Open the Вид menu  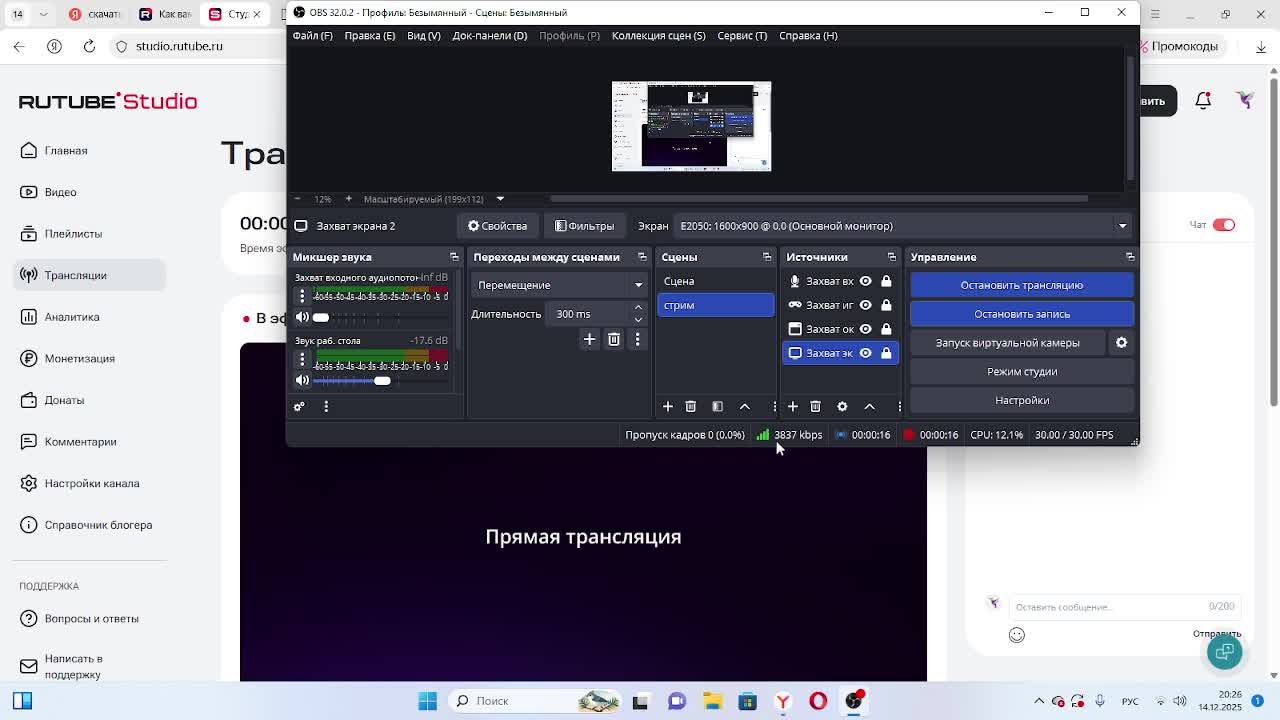pyautogui.click(x=423, y=36)
